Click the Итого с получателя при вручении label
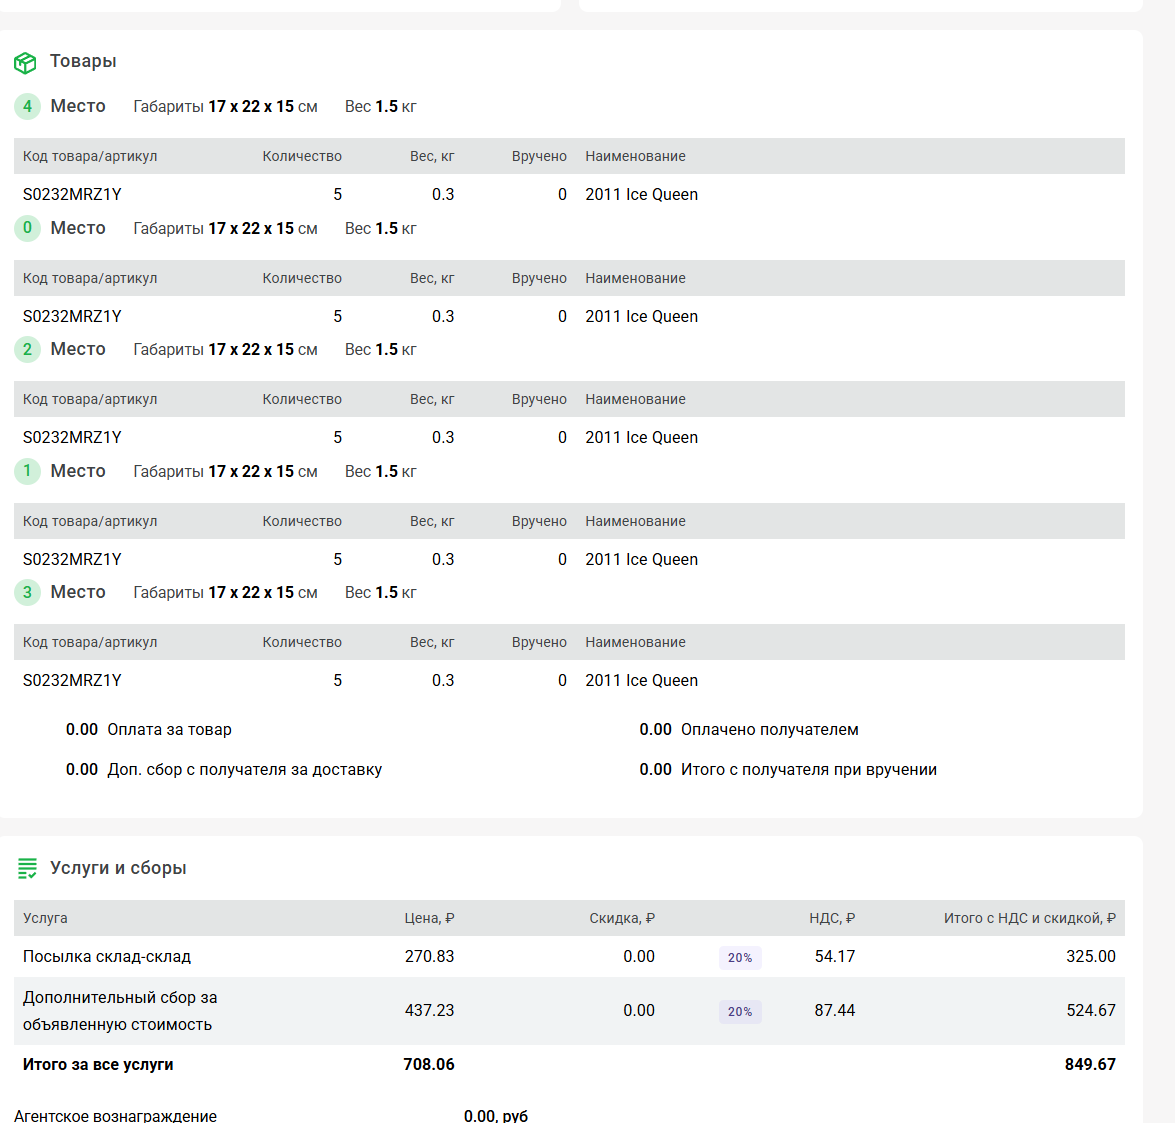The height and width of the screenshot is (1123, 1175). coord(808,770)
